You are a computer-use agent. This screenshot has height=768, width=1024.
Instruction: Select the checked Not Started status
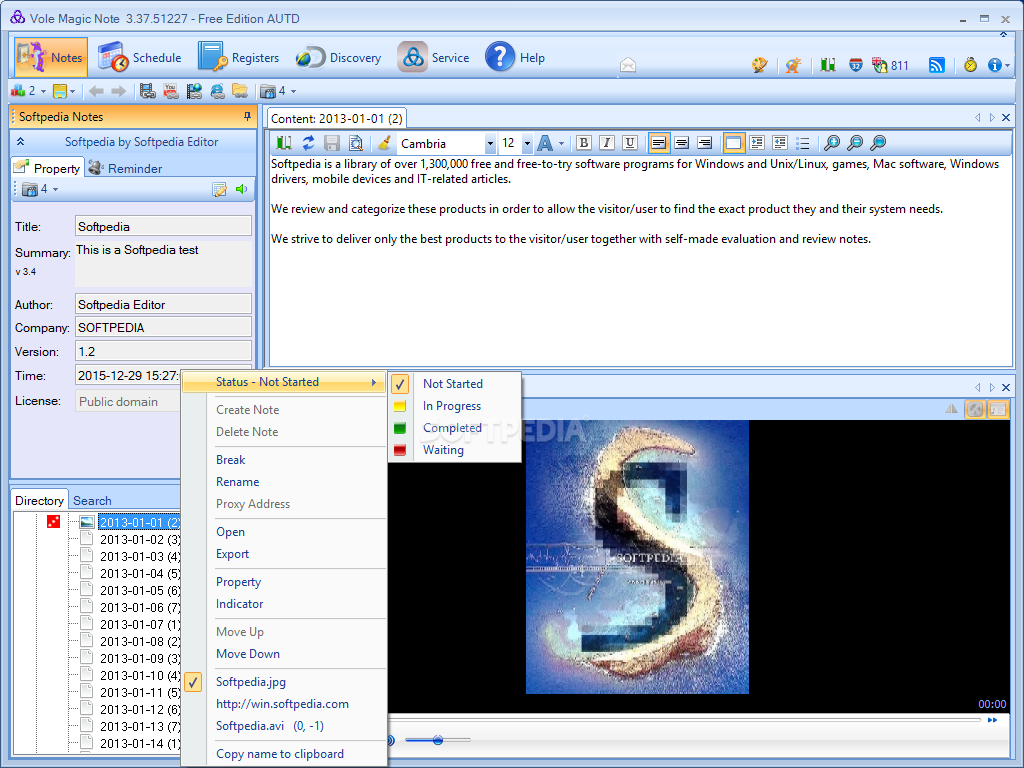[x=455, y=384]
